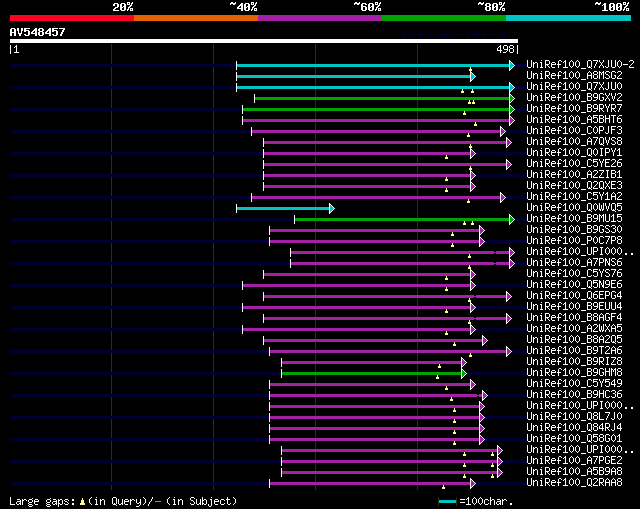Select the UniRef100_Q0WVQ5 label
Image resolution: width=640 pixels, height=509 pixels.
pos(574,208)
